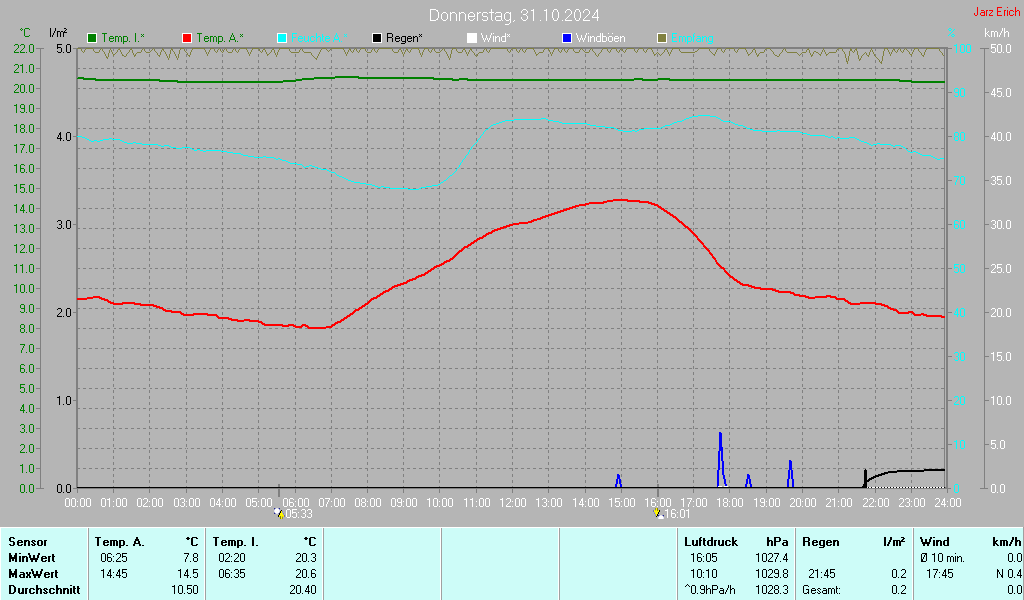Click the pressure minimum time '16:05'

703,558
